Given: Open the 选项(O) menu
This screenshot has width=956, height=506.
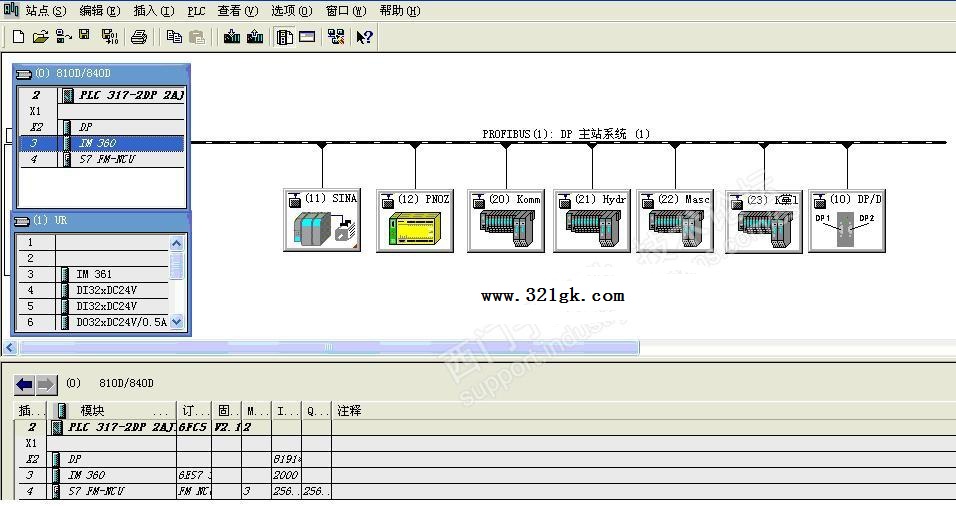Looking at the screenshot, I should [x=291, y=10].
